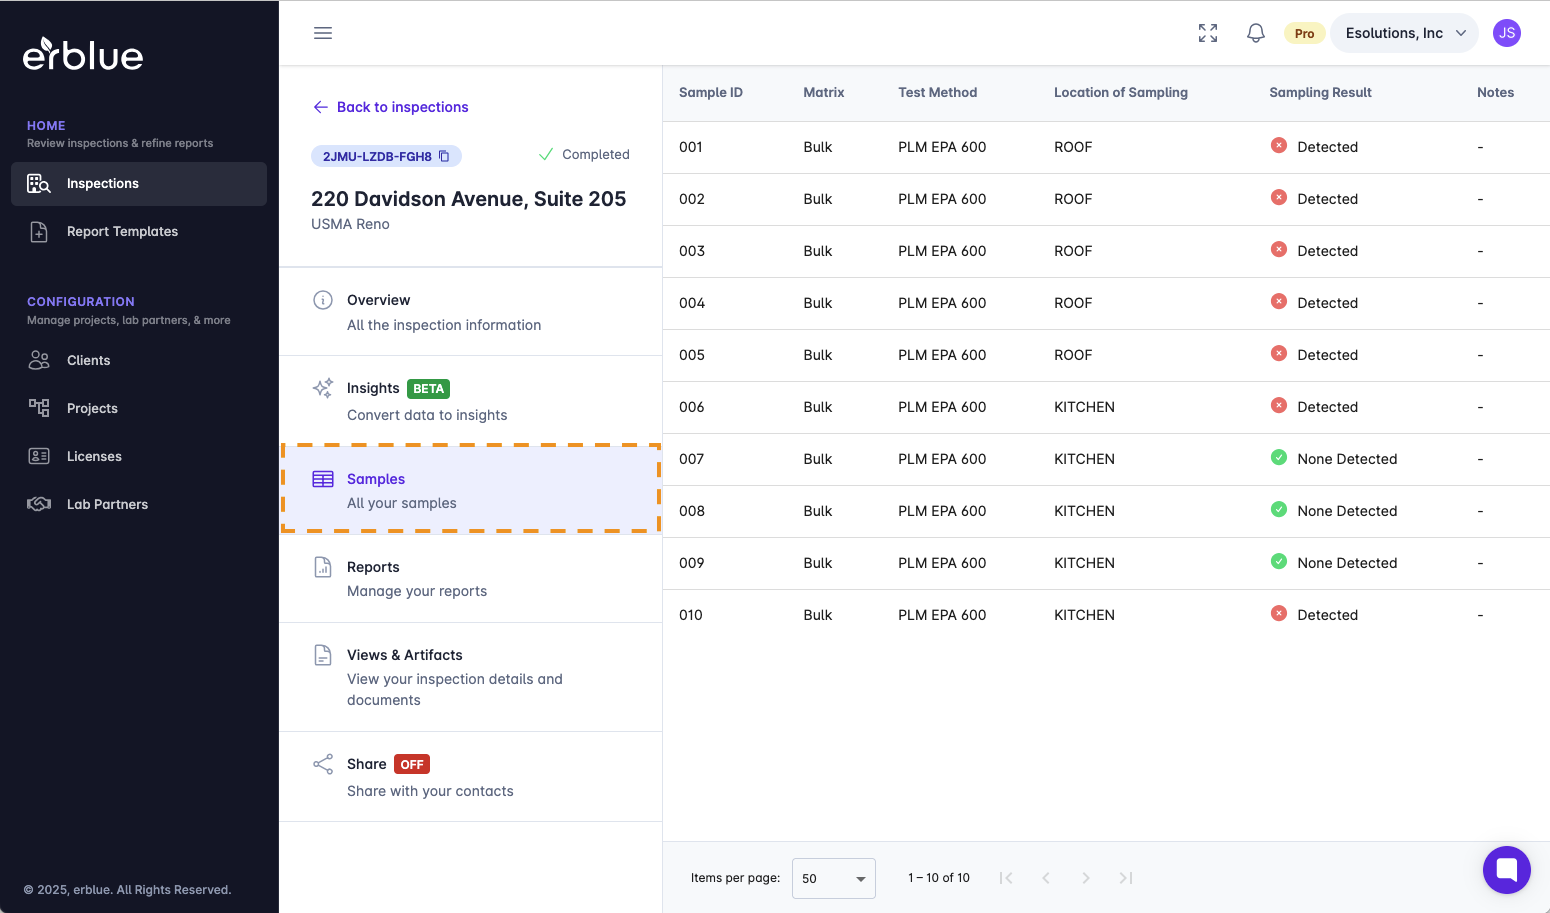Open the notifications bell

coord(1256,33)
